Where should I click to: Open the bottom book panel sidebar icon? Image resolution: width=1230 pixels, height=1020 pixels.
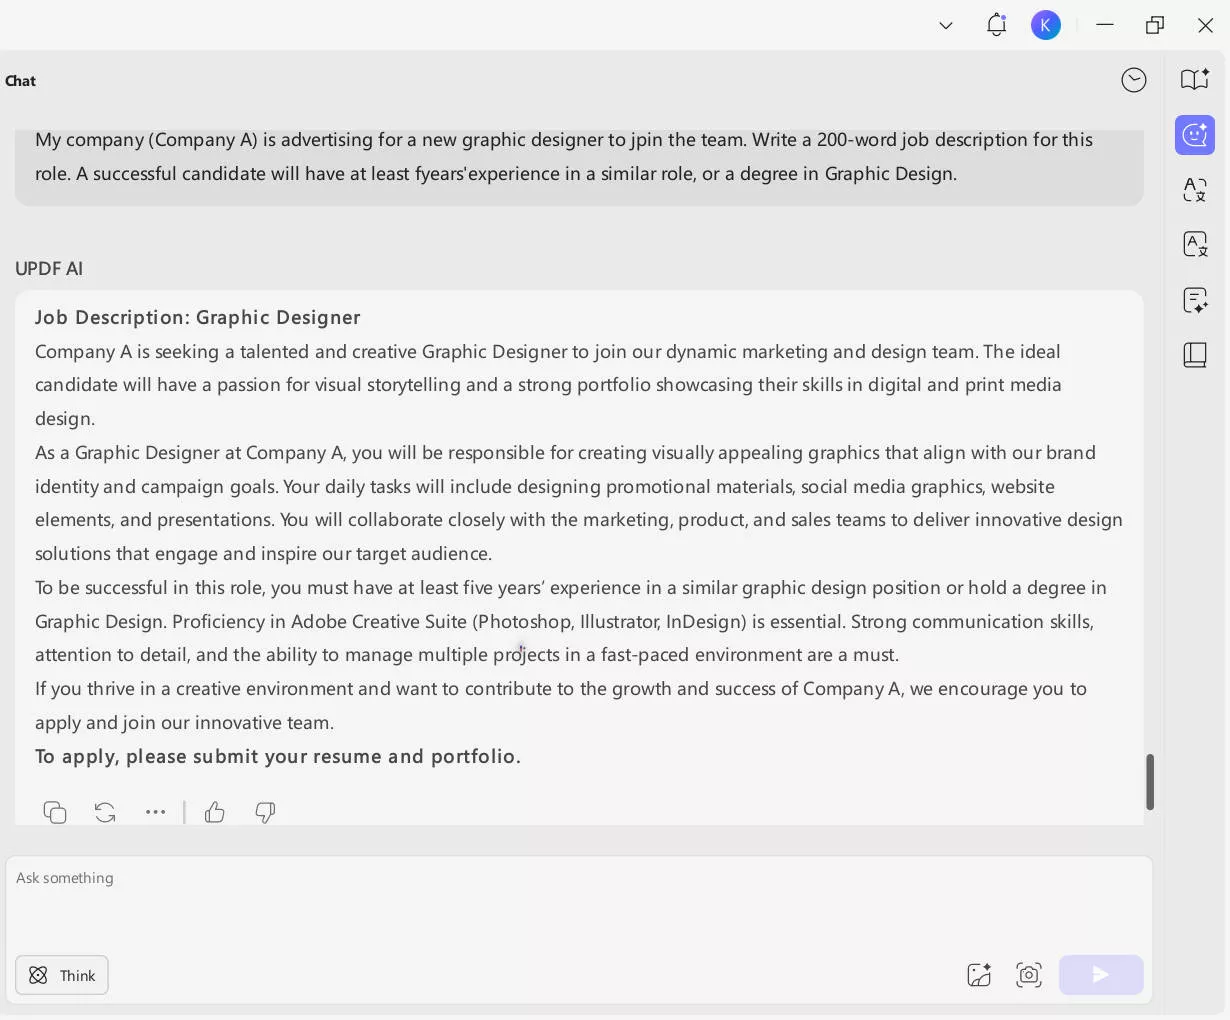(x=1195, y=355)
